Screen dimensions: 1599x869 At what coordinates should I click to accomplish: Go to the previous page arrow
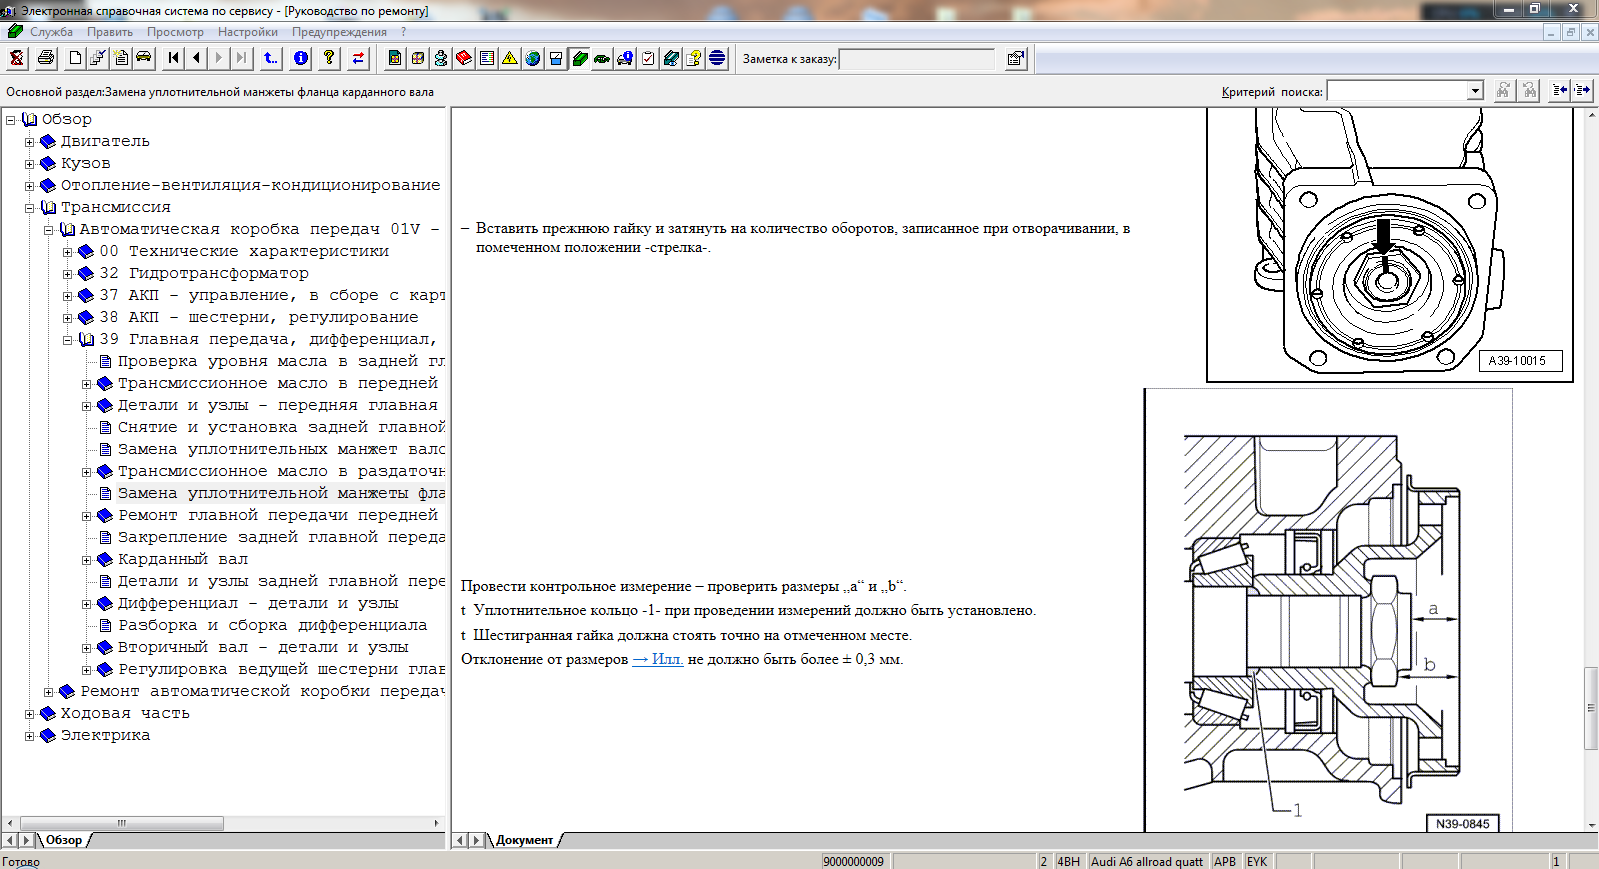[x=196, y=58]
